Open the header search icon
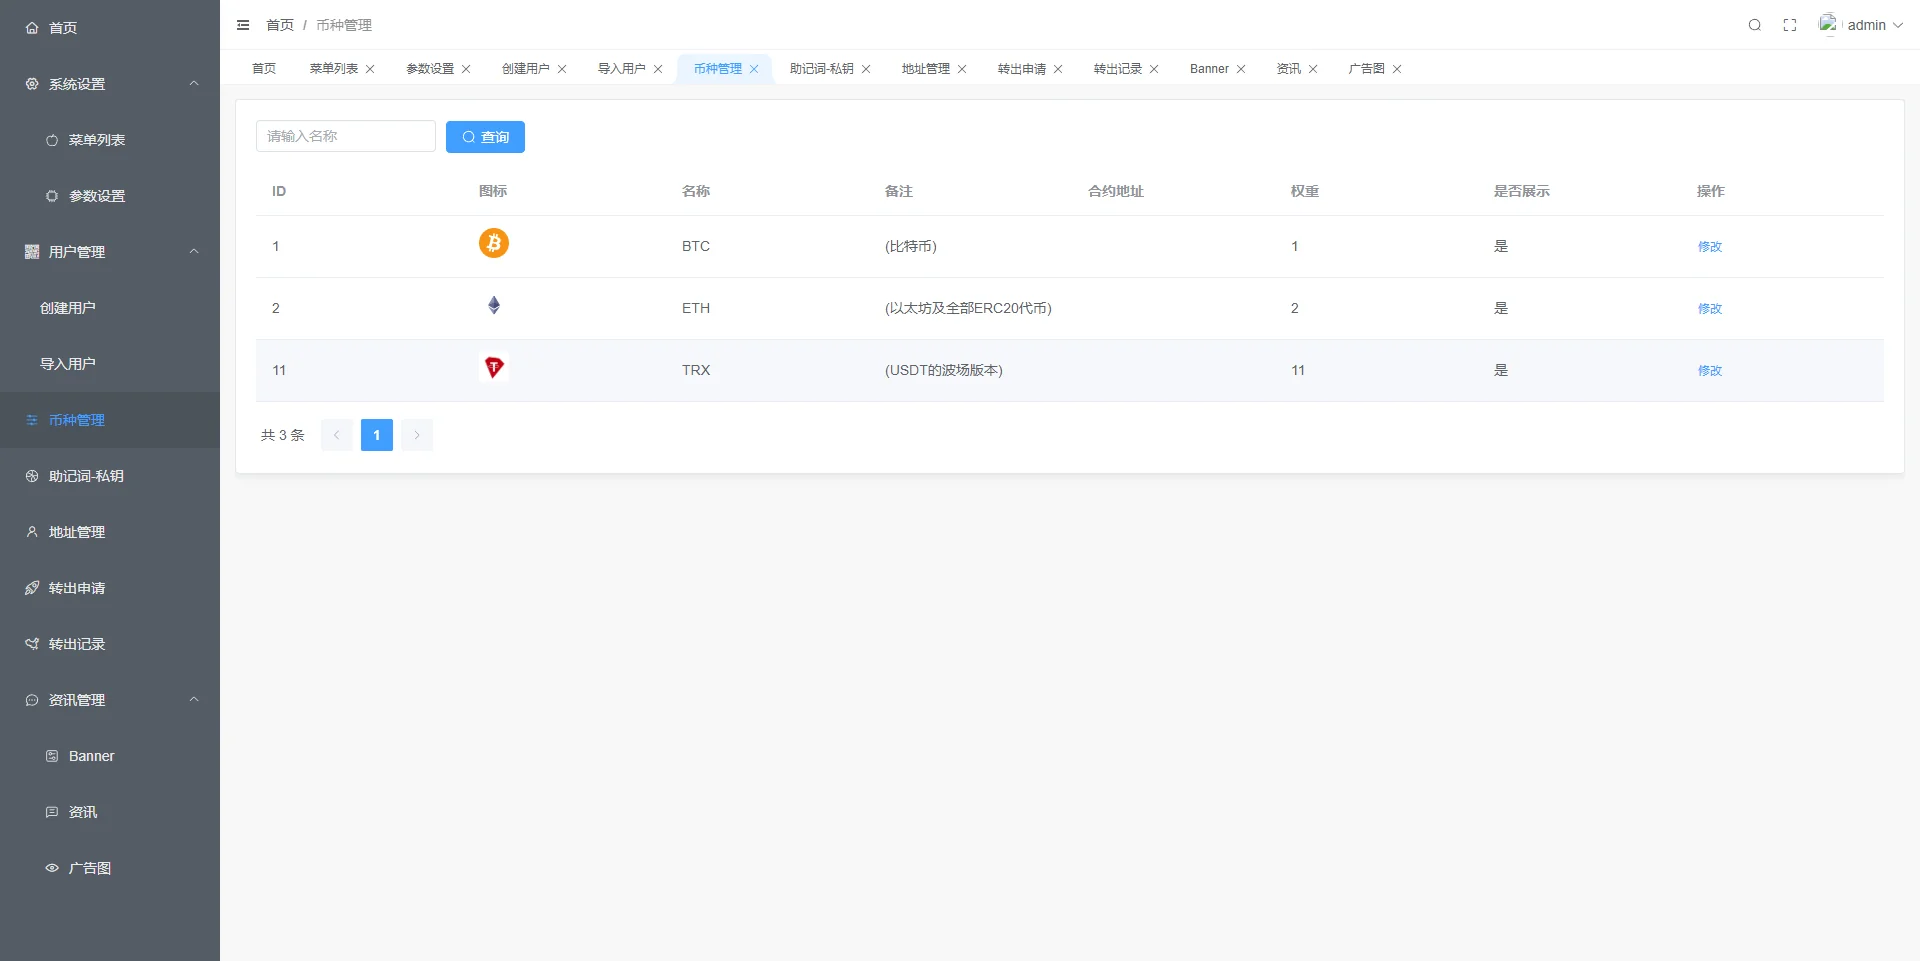This screenshot has height=961, width=1920. point(1754,25)
